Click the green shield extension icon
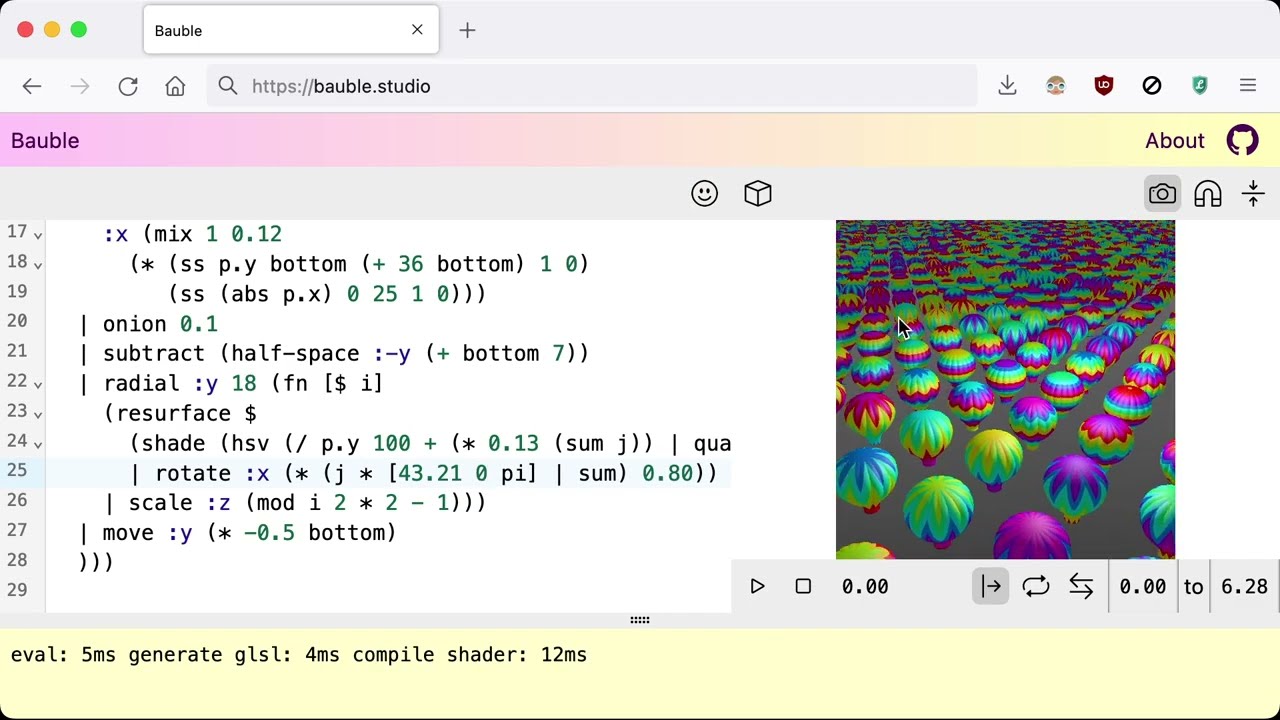Viewport: 1280px width, 720px height. point(1200,87)
